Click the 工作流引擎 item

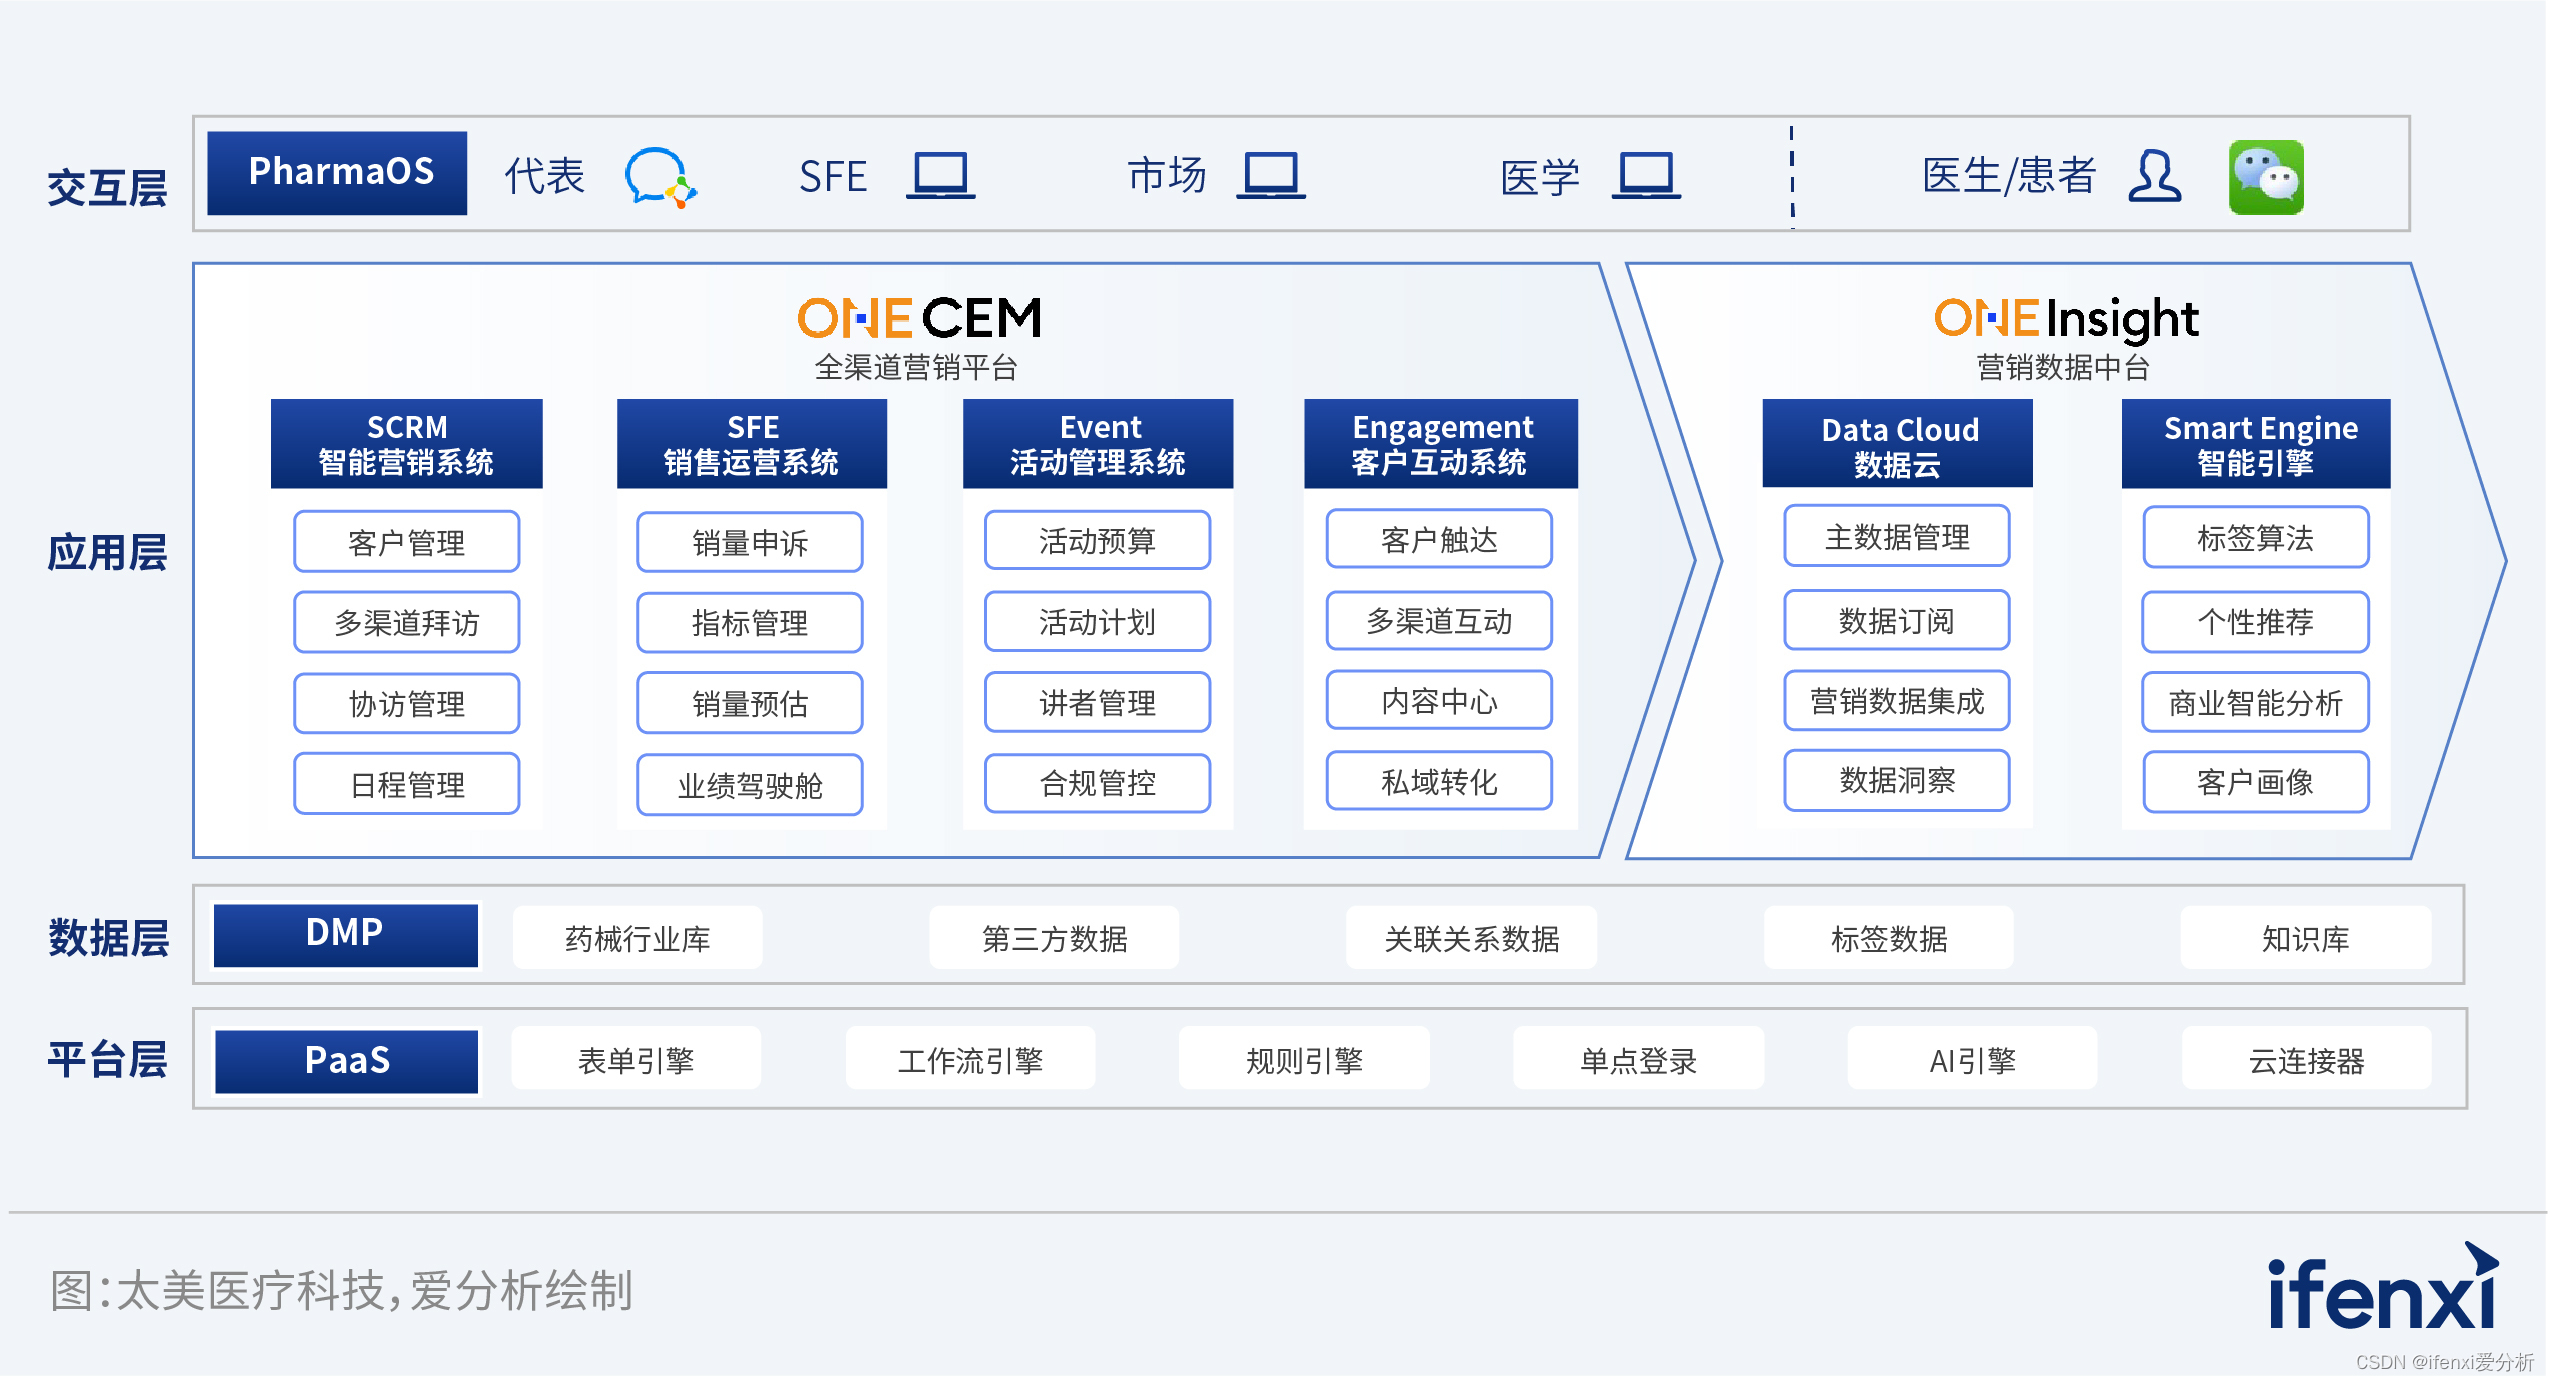pyautogui.click(x=970, y=1059)
